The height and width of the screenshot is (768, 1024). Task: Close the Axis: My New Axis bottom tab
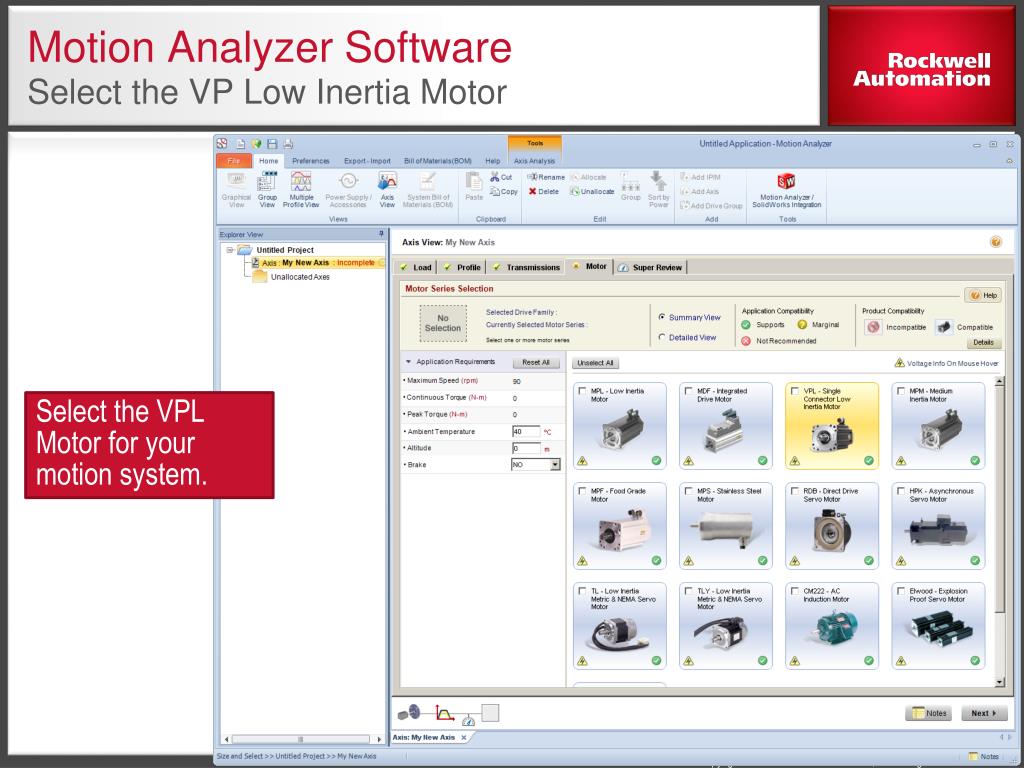tap(464, 737)
